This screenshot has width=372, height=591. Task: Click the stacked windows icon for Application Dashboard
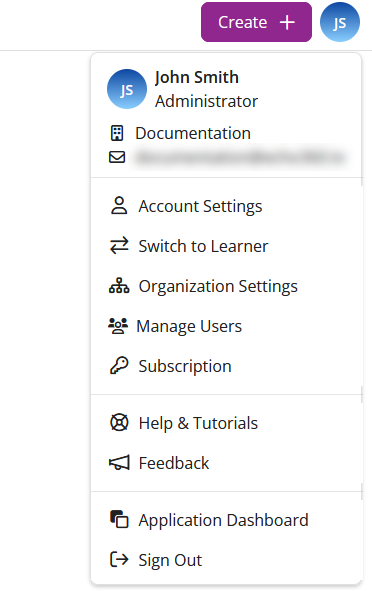(119, 519)
